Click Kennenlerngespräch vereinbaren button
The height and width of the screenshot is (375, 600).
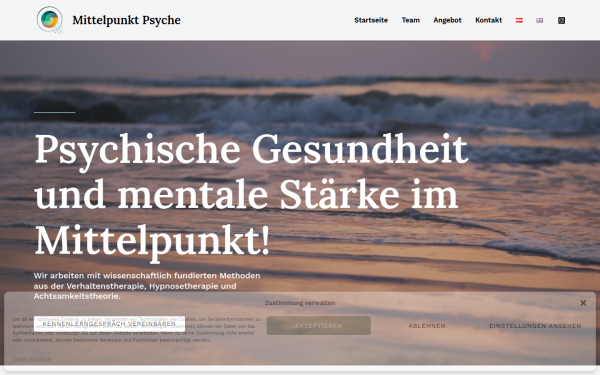(x=109, y=324)
